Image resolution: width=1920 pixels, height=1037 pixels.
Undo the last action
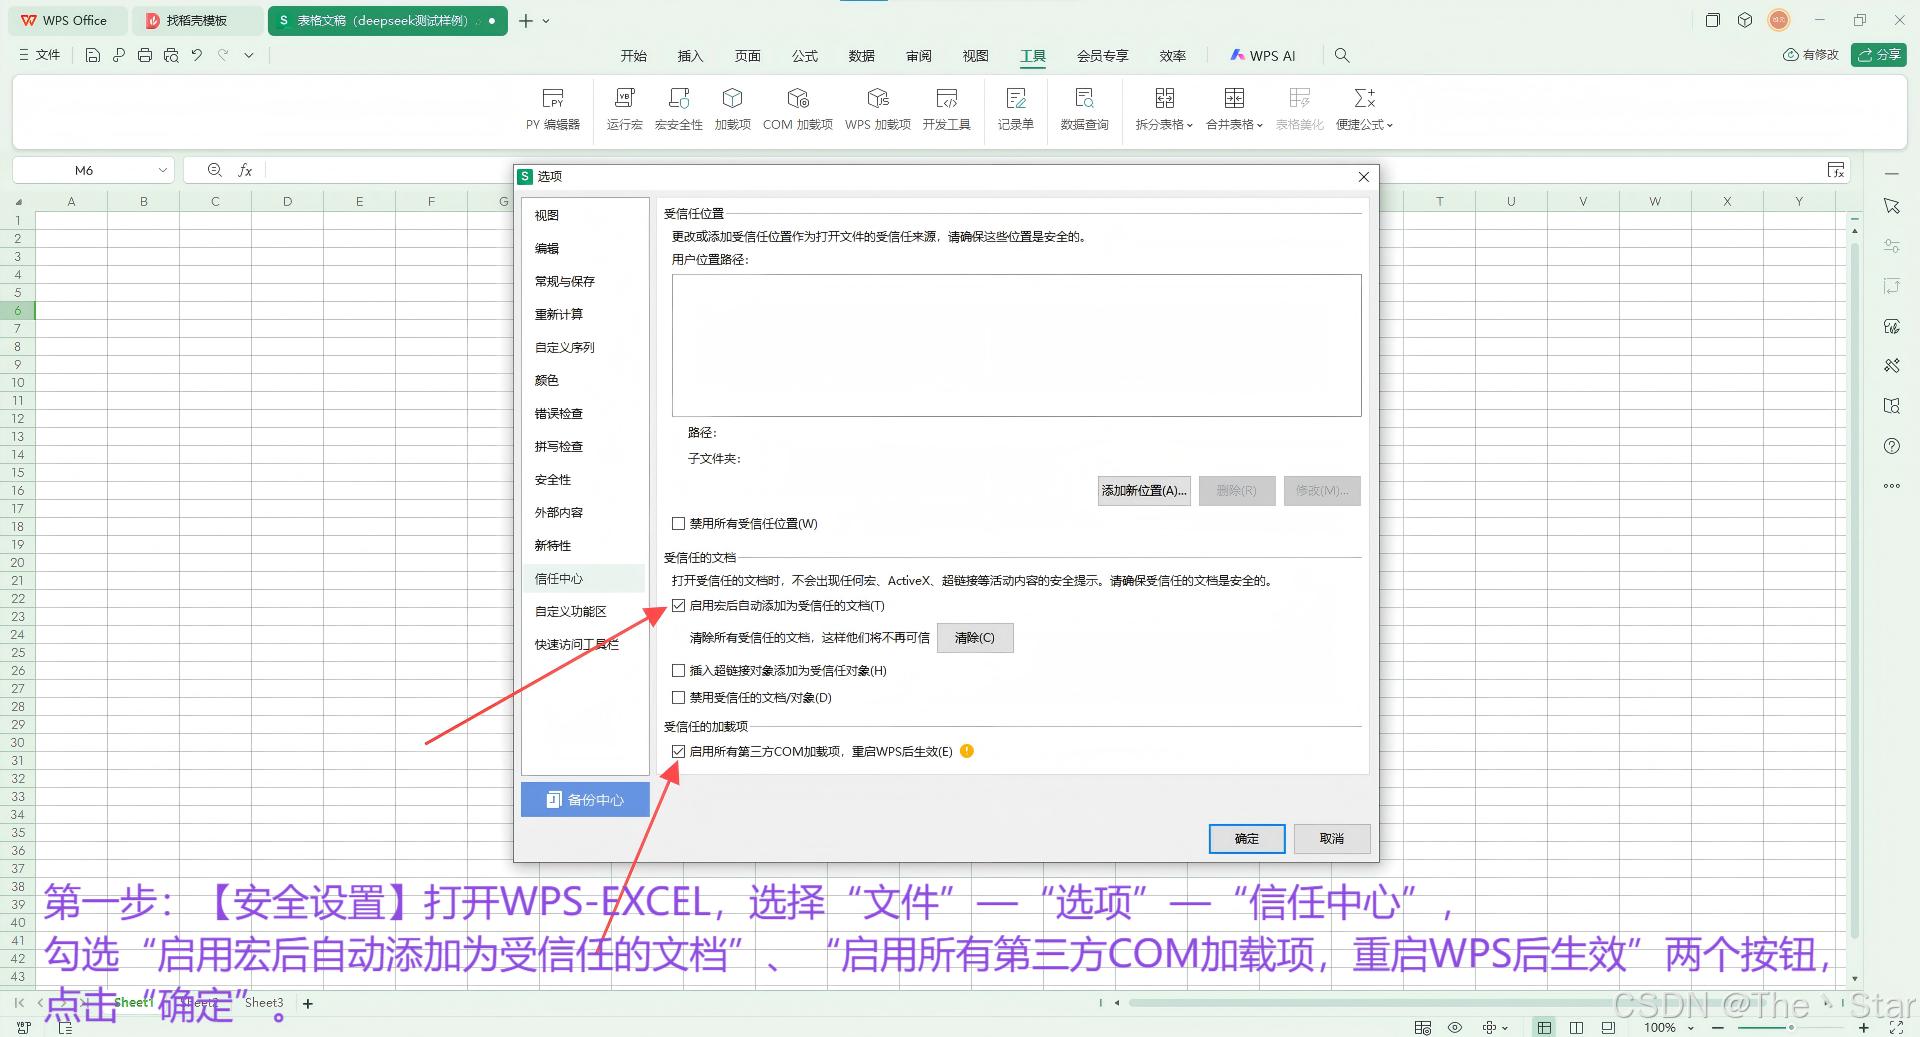tap(197, 56)
